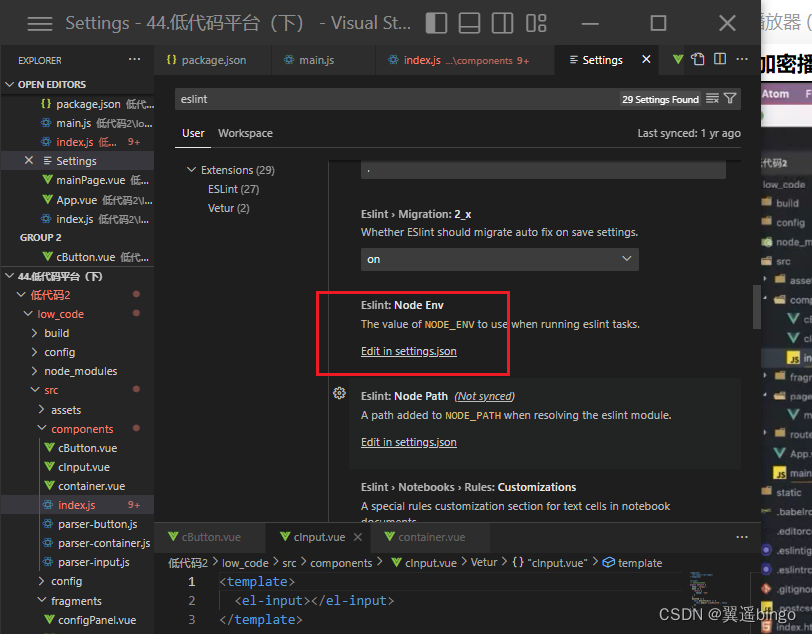This screenshot has width=812, height=634.
Task: Open the Eslint Migration 2_x dropdown
Action: [x=500, y=259]
